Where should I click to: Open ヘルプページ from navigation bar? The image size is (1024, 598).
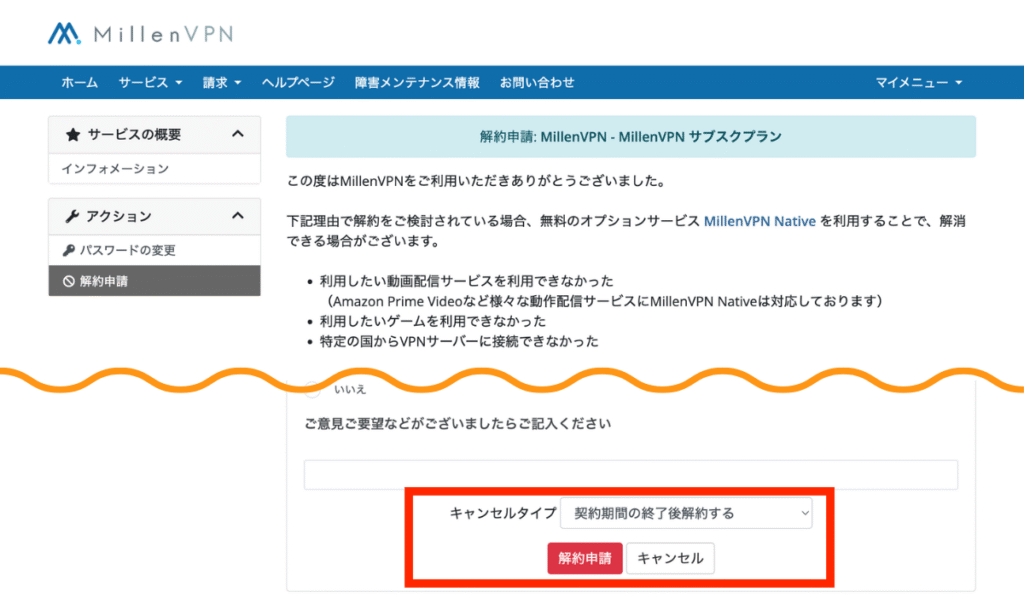coord(298,83)
